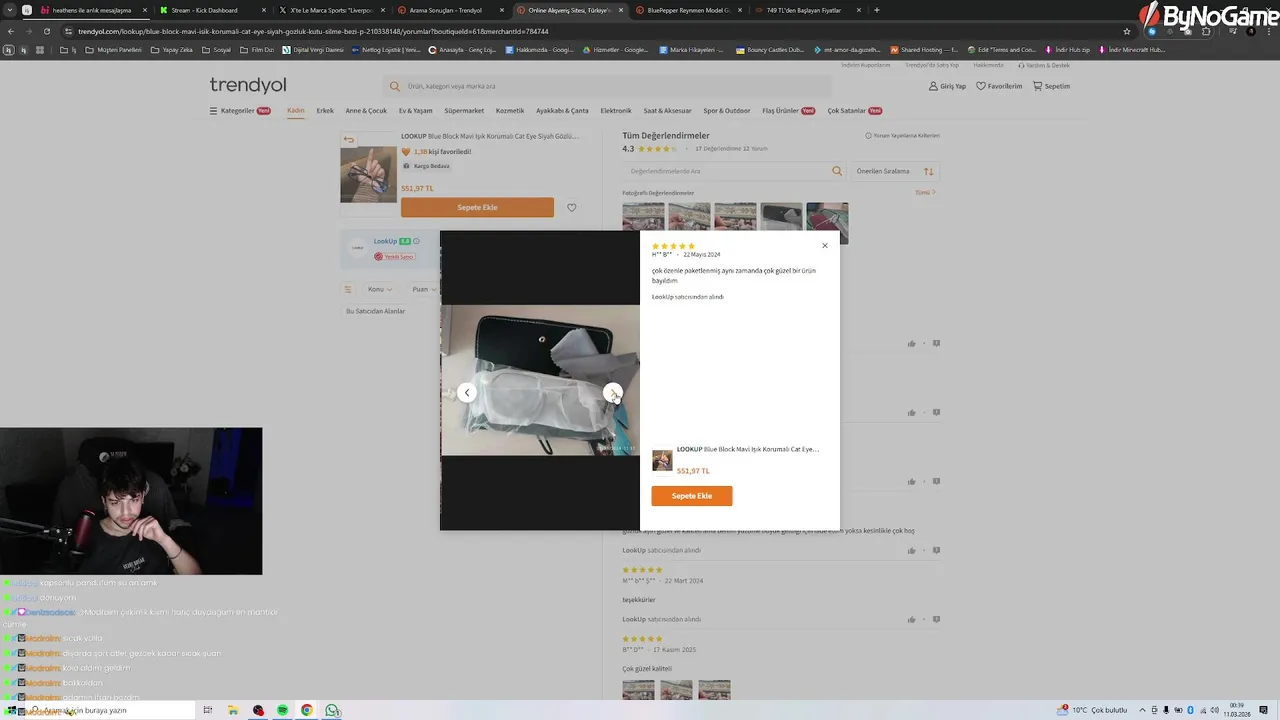1280x720 pixels.
Task: Open WhatsApp from the taskbar
Action: (332, 710)
